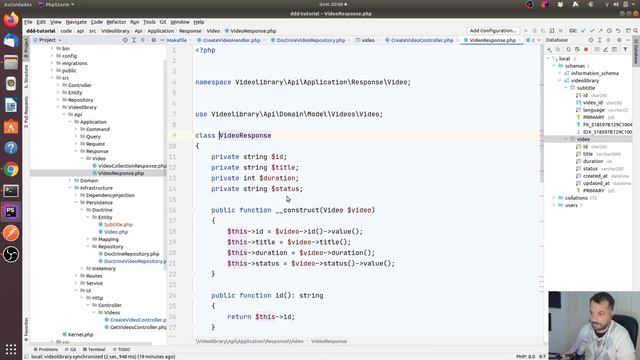Screen dimensions: 640x360
Task: Open the Postman icon in the dock
Action: click(x=11, y=233)
